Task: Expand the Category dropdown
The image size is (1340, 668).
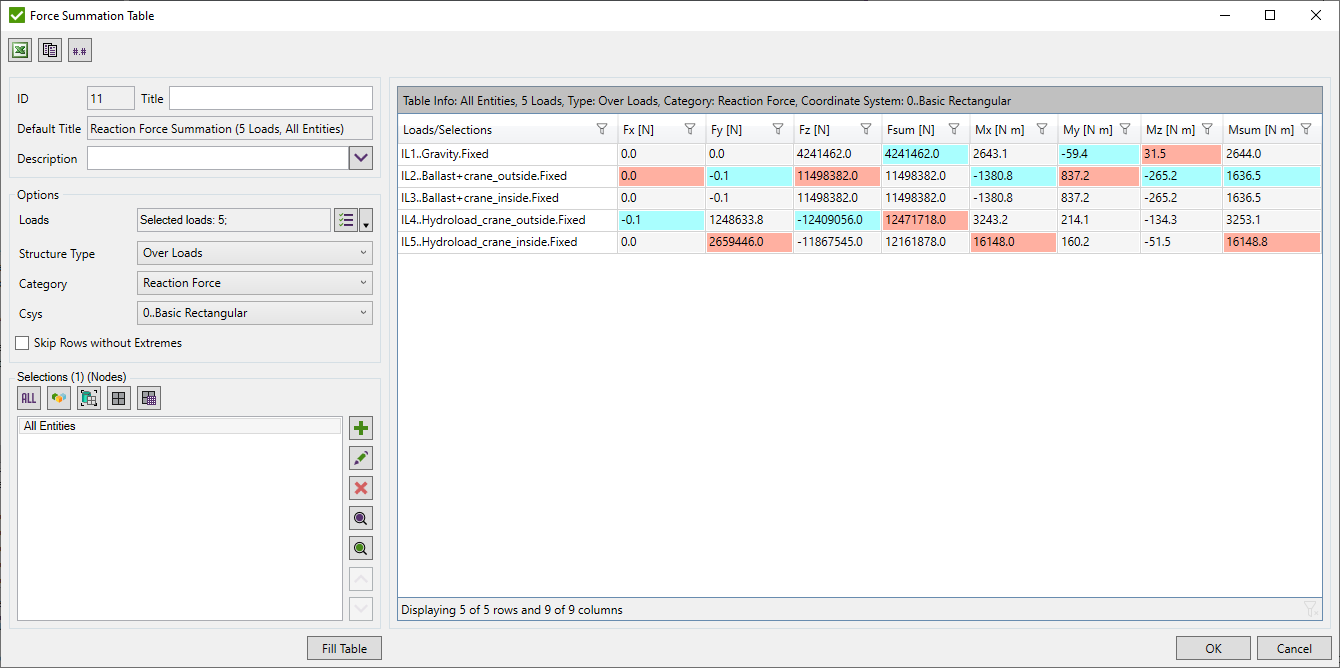Action: (254, 283)
